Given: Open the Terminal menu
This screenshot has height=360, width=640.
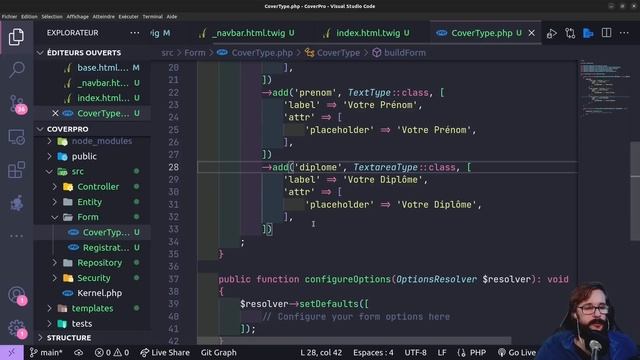Looking at the screenshot, I should 152,17.
